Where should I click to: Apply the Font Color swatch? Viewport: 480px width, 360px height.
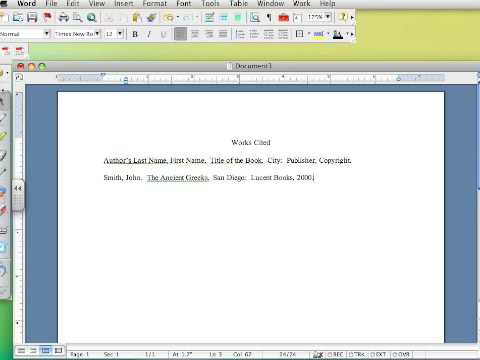(338, 34)
